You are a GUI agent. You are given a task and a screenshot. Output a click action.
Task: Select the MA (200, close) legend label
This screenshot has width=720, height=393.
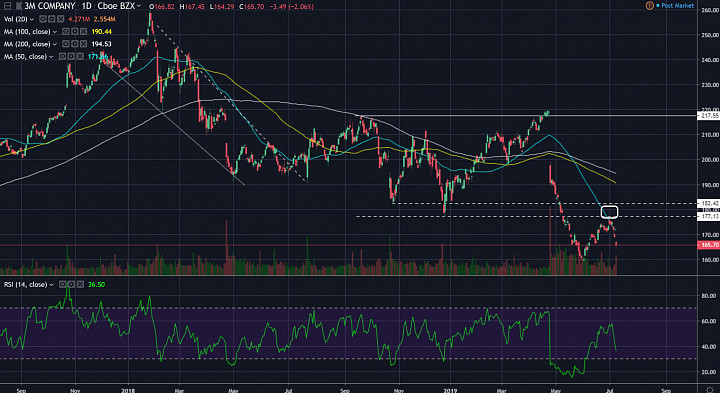pyautogui.click(x=28, y=44)
